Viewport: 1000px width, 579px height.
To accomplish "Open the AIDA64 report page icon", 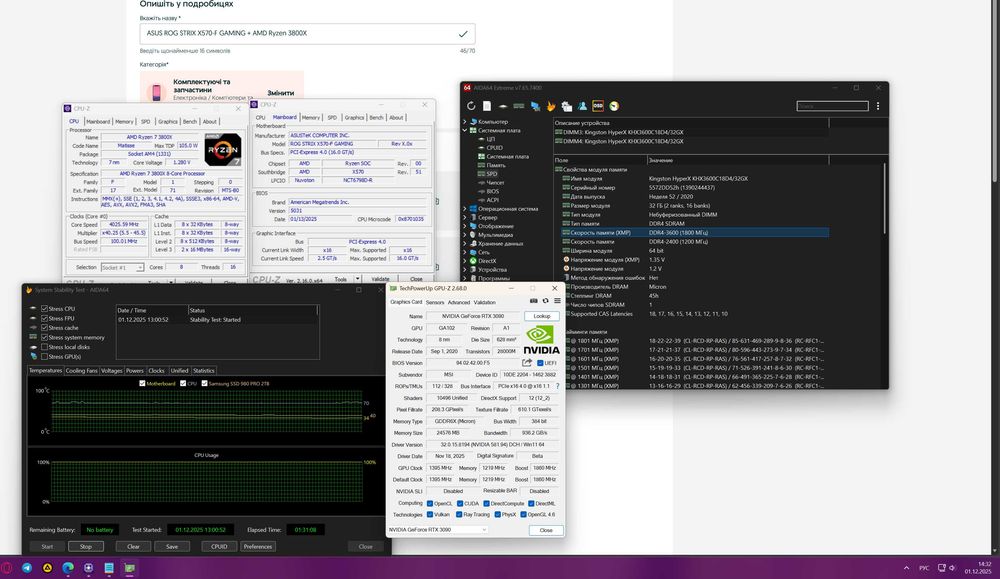I will (487, 106).
